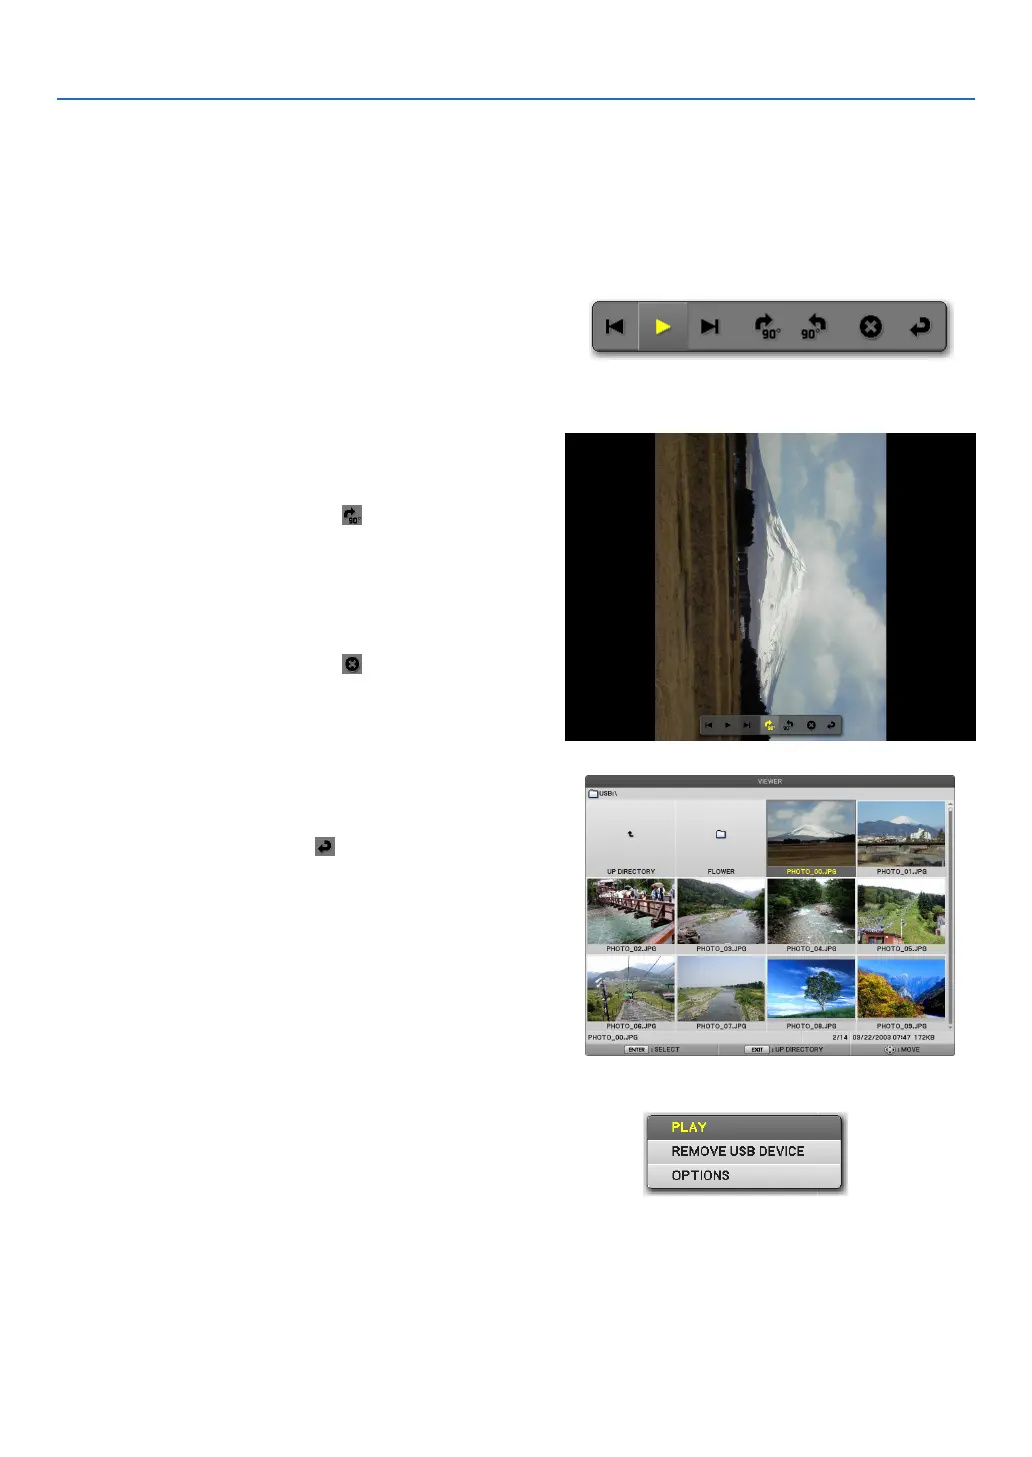The image size is (1032, 1457).
Task: Choose PLAY from the popup menu
Action: point(744,1127)
